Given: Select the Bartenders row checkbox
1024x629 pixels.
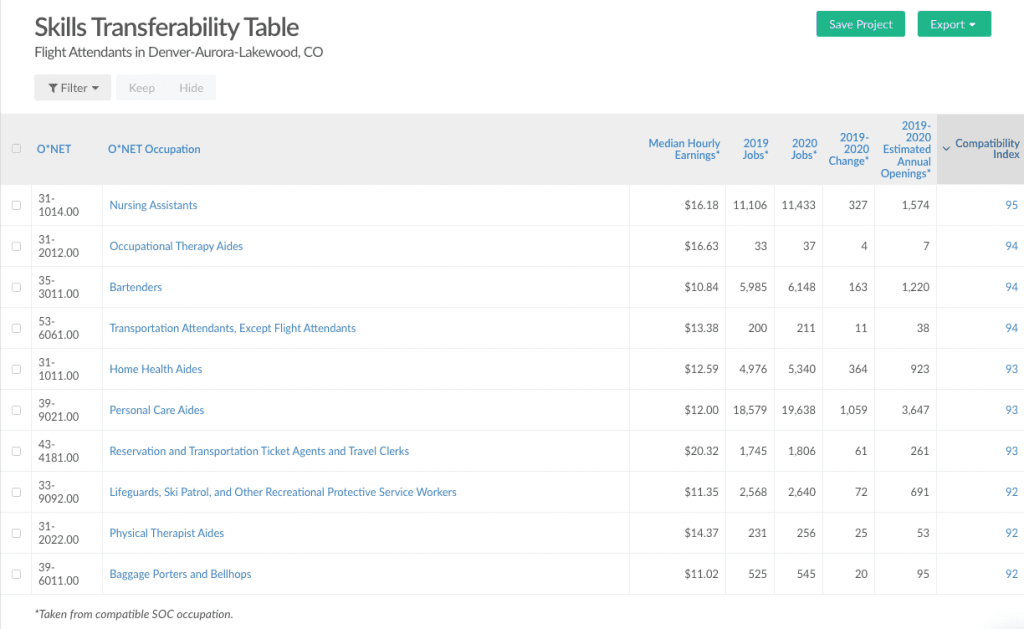Looking at the screenshot, I should point(15,287).
